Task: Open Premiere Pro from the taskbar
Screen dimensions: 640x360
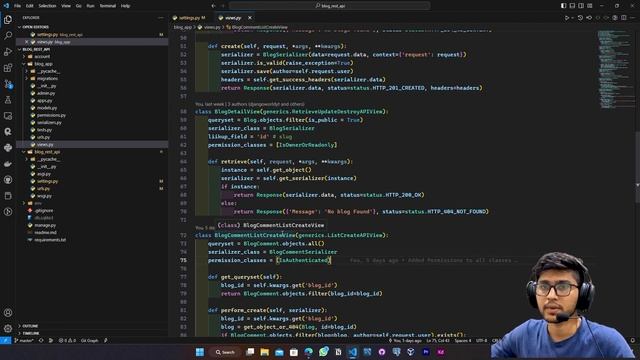Action: [426, 352]
